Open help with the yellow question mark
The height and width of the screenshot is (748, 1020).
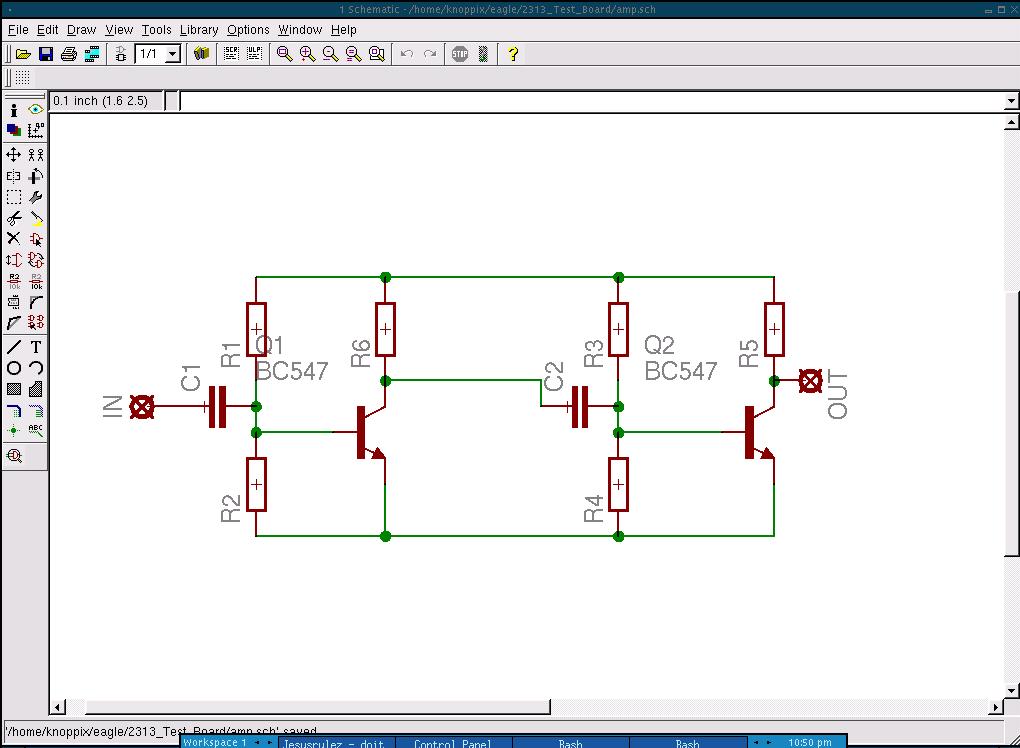(x=513, y=54)
